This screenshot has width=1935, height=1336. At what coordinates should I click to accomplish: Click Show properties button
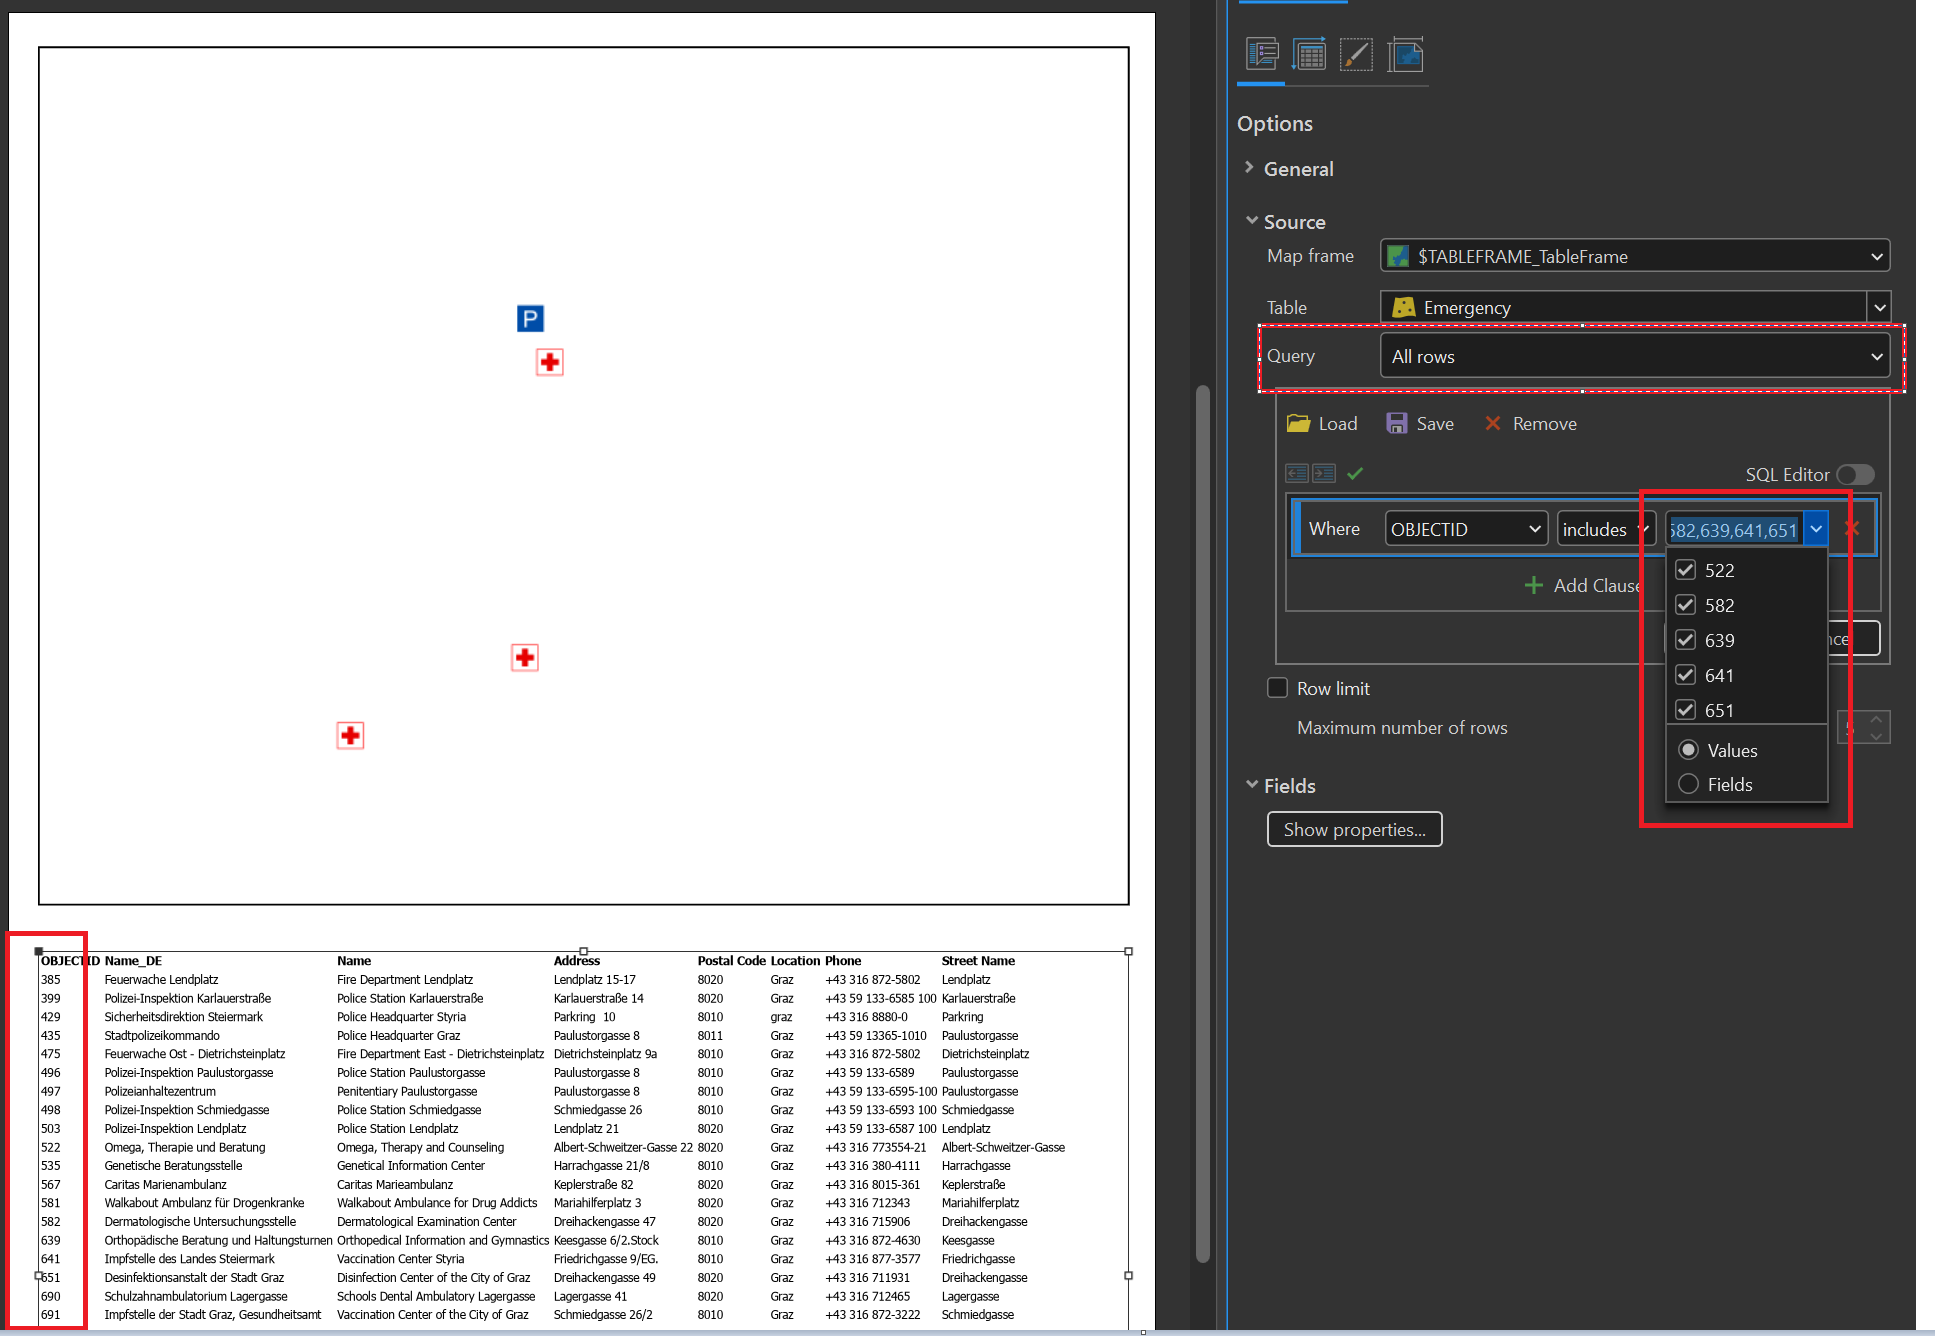(1354, 829)
